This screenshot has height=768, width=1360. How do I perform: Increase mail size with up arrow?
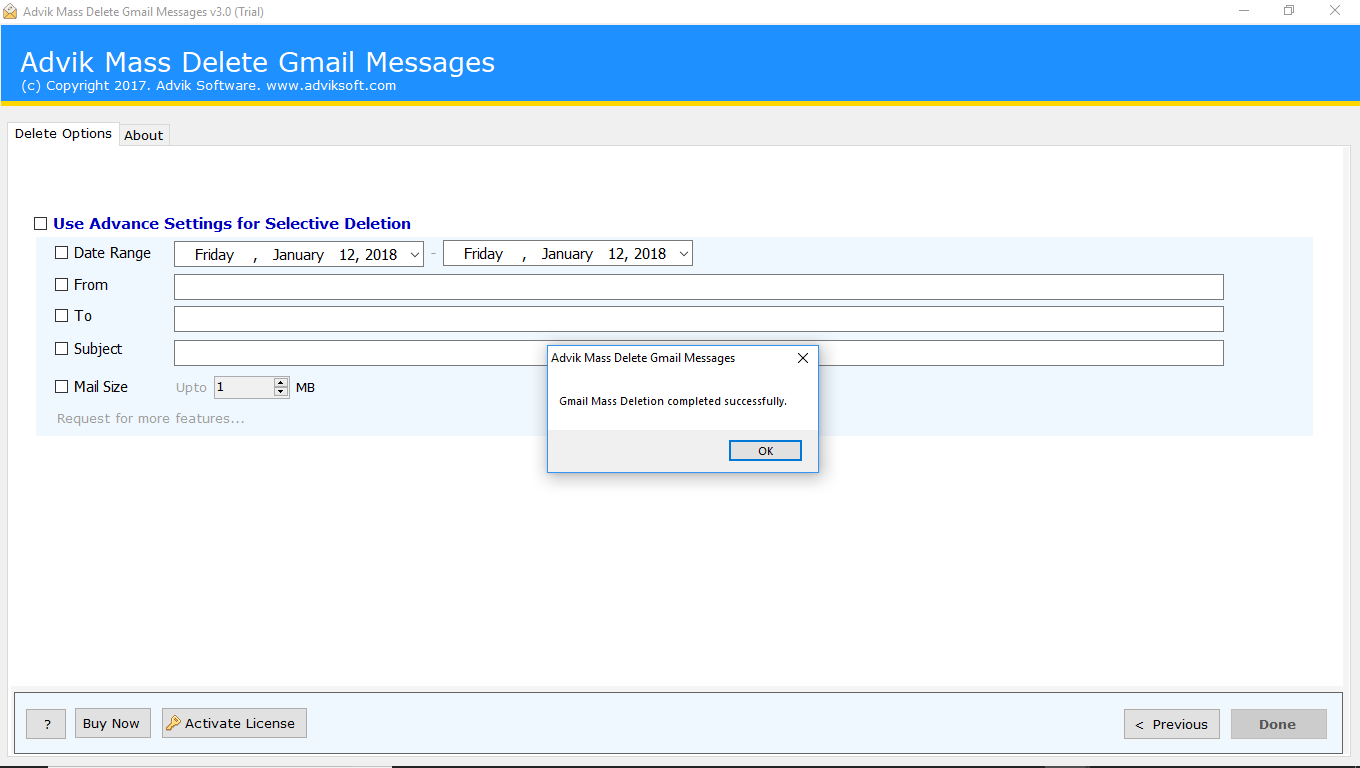pyautogui.click(x=281, y=382)
